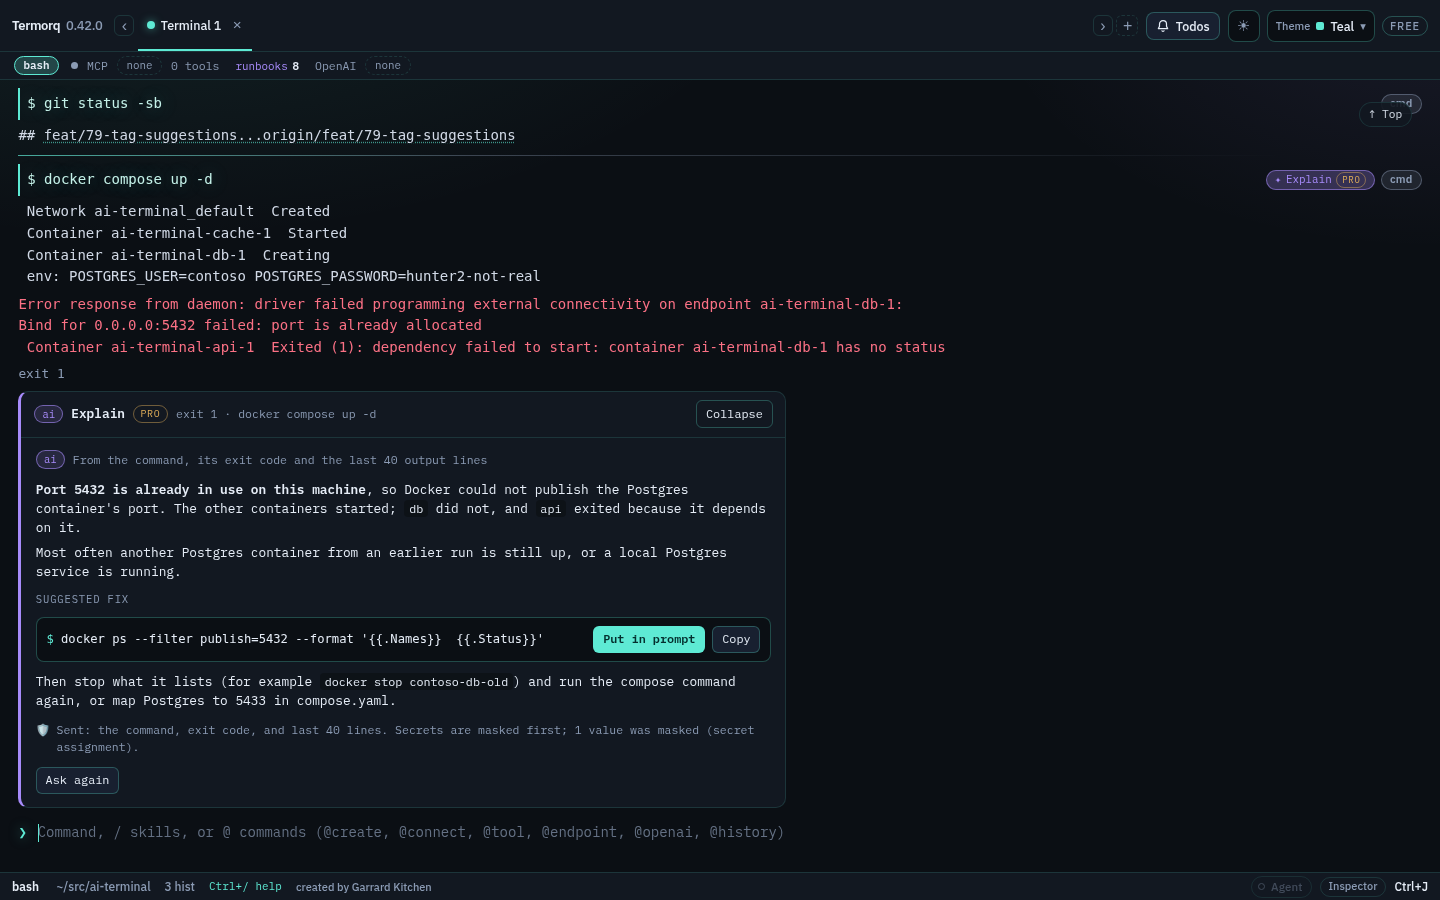Open the Inspector panel

pos(1353,887)
